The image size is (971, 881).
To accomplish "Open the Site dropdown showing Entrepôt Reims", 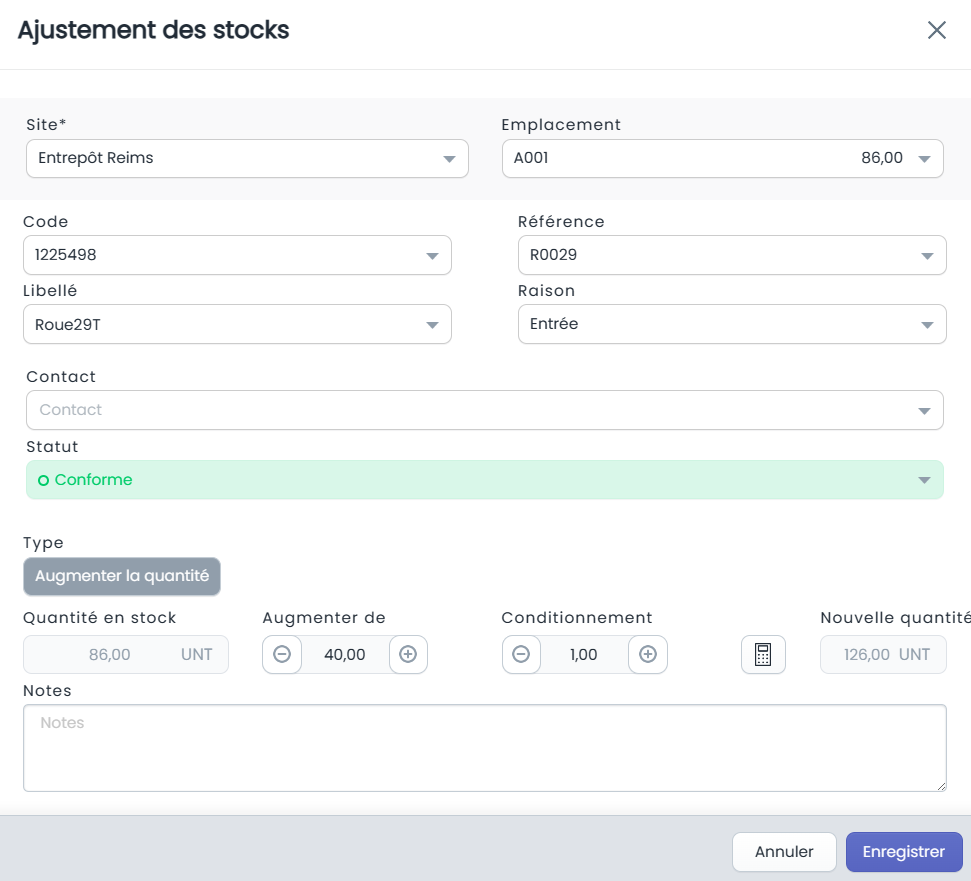I will (247, 158).
